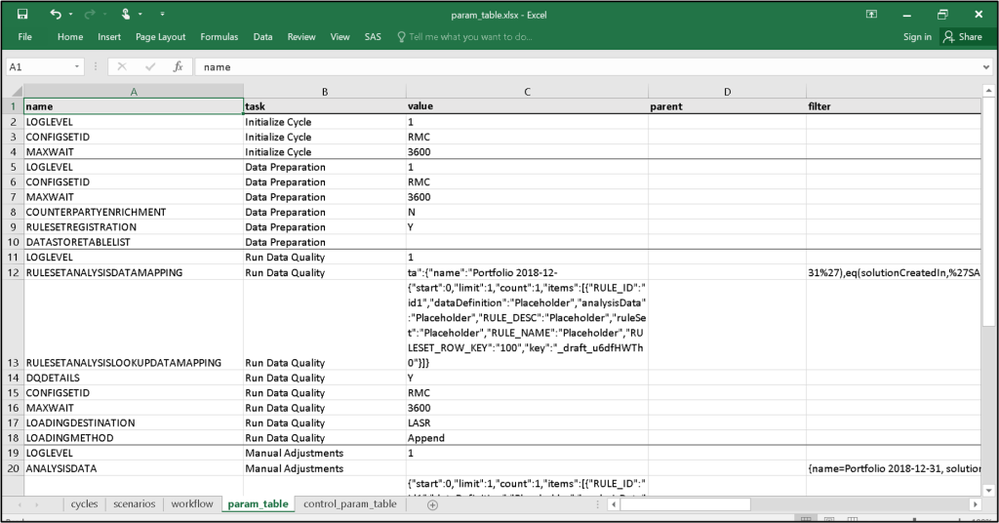Click the Redo arrow icon
This screenshot has width=999, height=523.
tap(92, 14)
